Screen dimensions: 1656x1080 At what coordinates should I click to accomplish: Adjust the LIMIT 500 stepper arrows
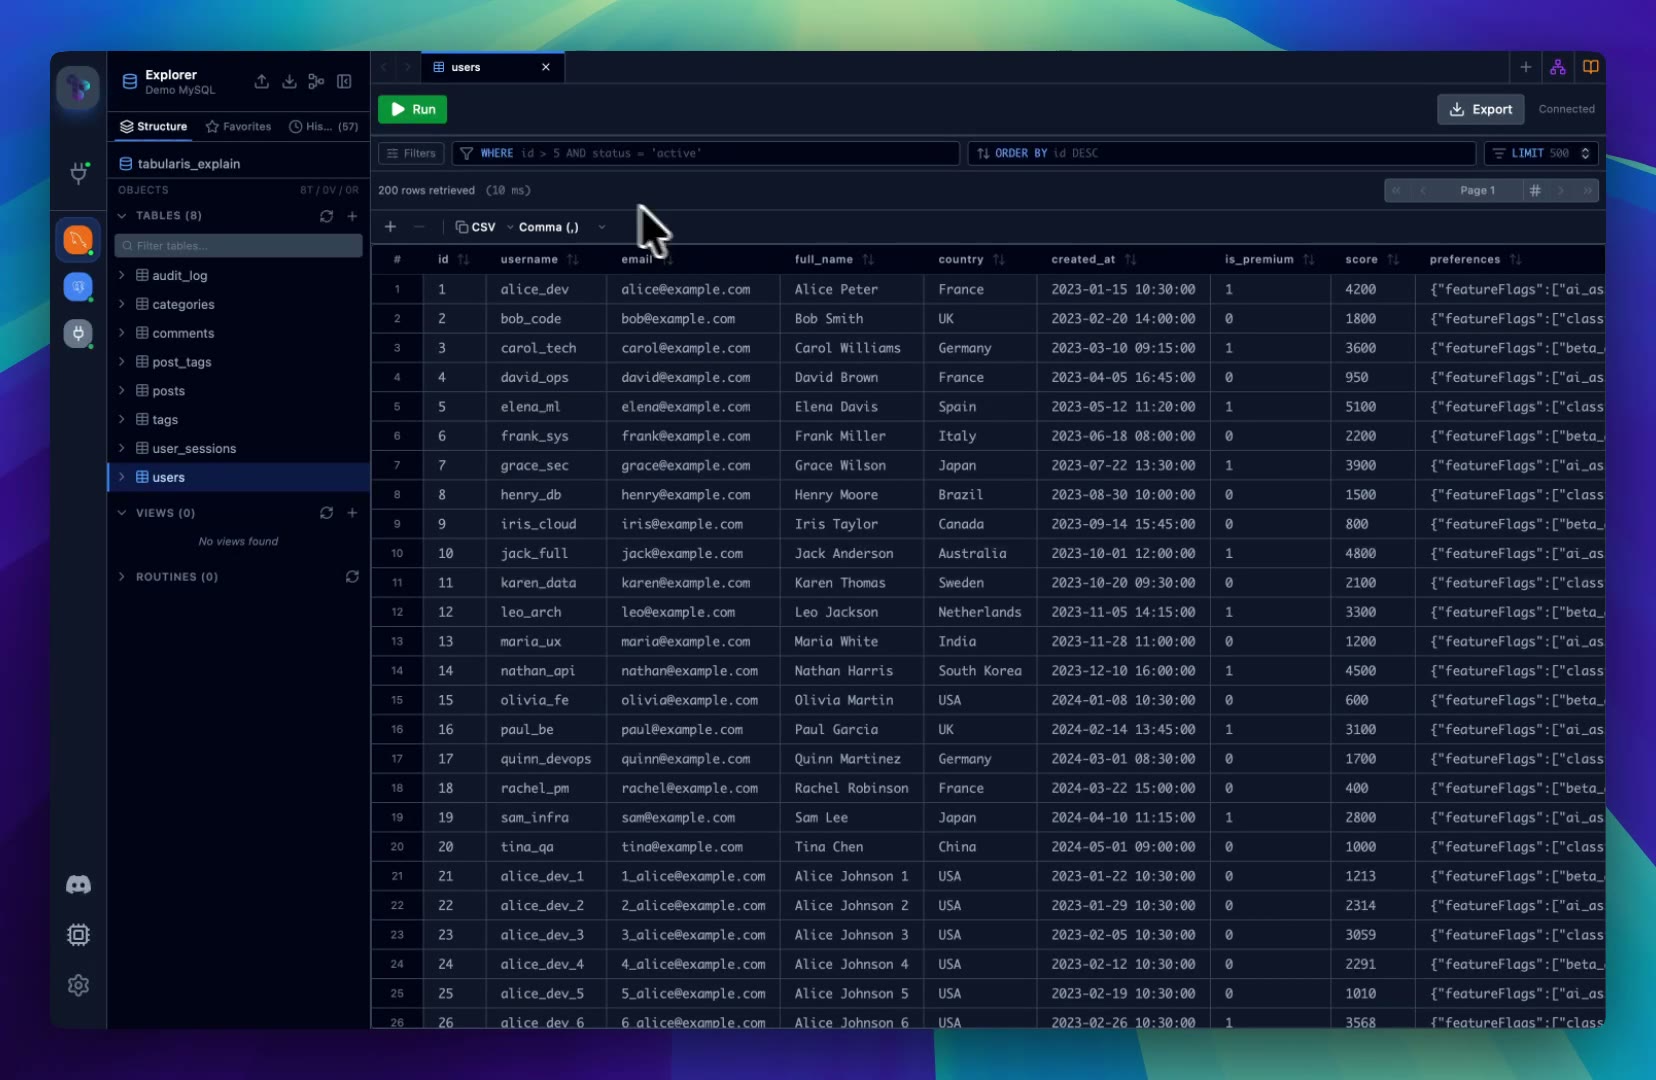(x=1585, y=153)
